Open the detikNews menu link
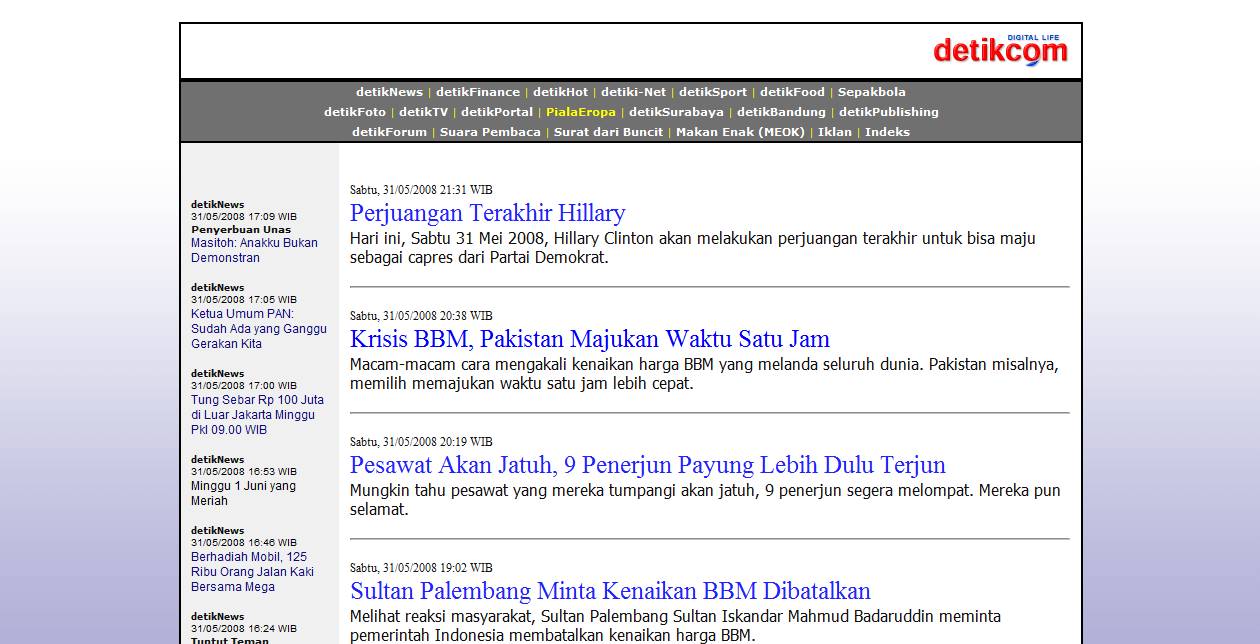This screenshot has height=644, width=1260. (x=389, y=92)
